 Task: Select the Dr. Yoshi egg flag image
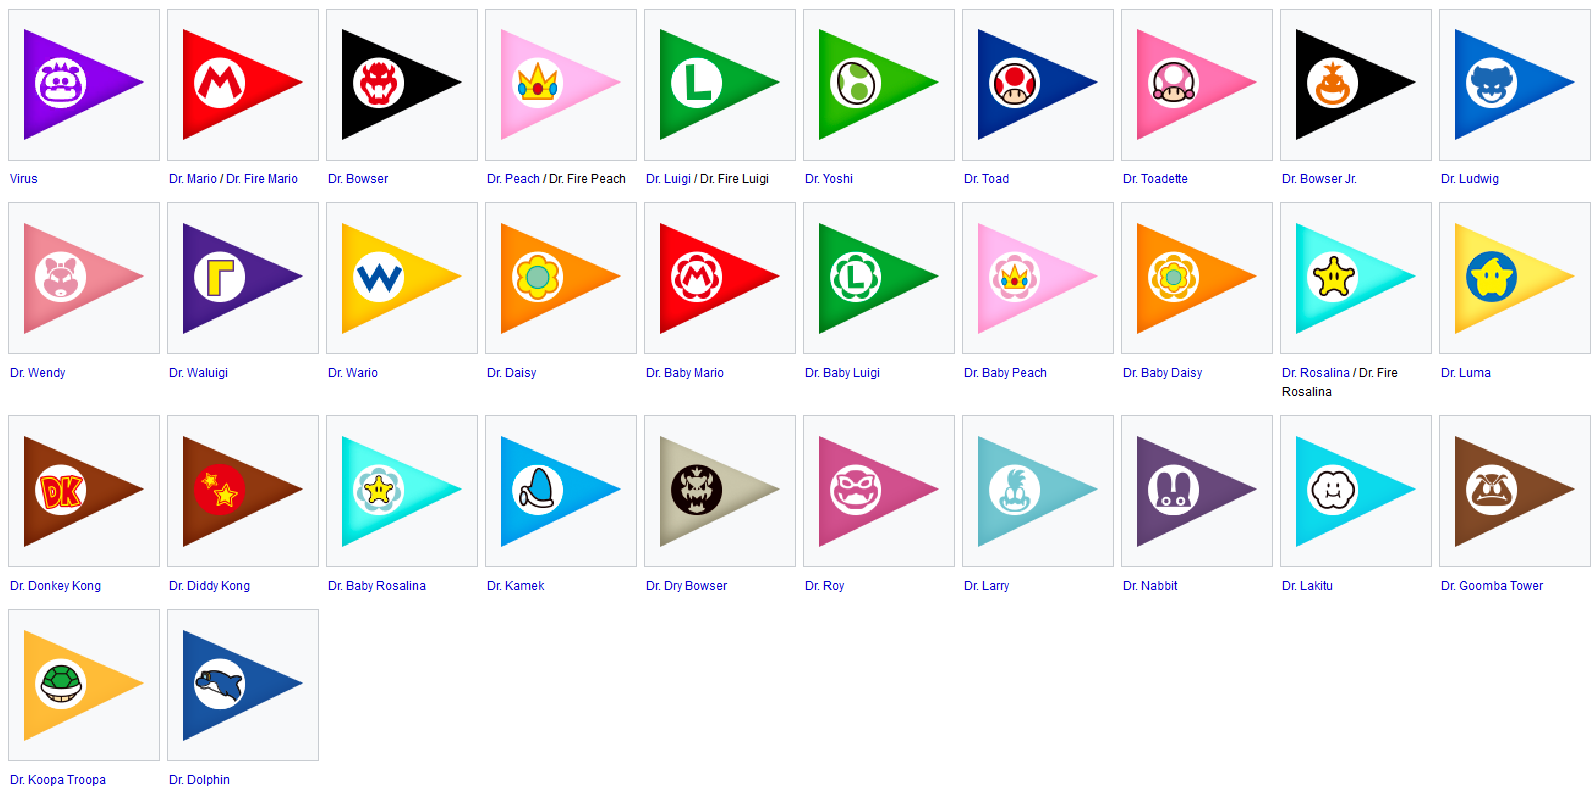click(879, 84)
